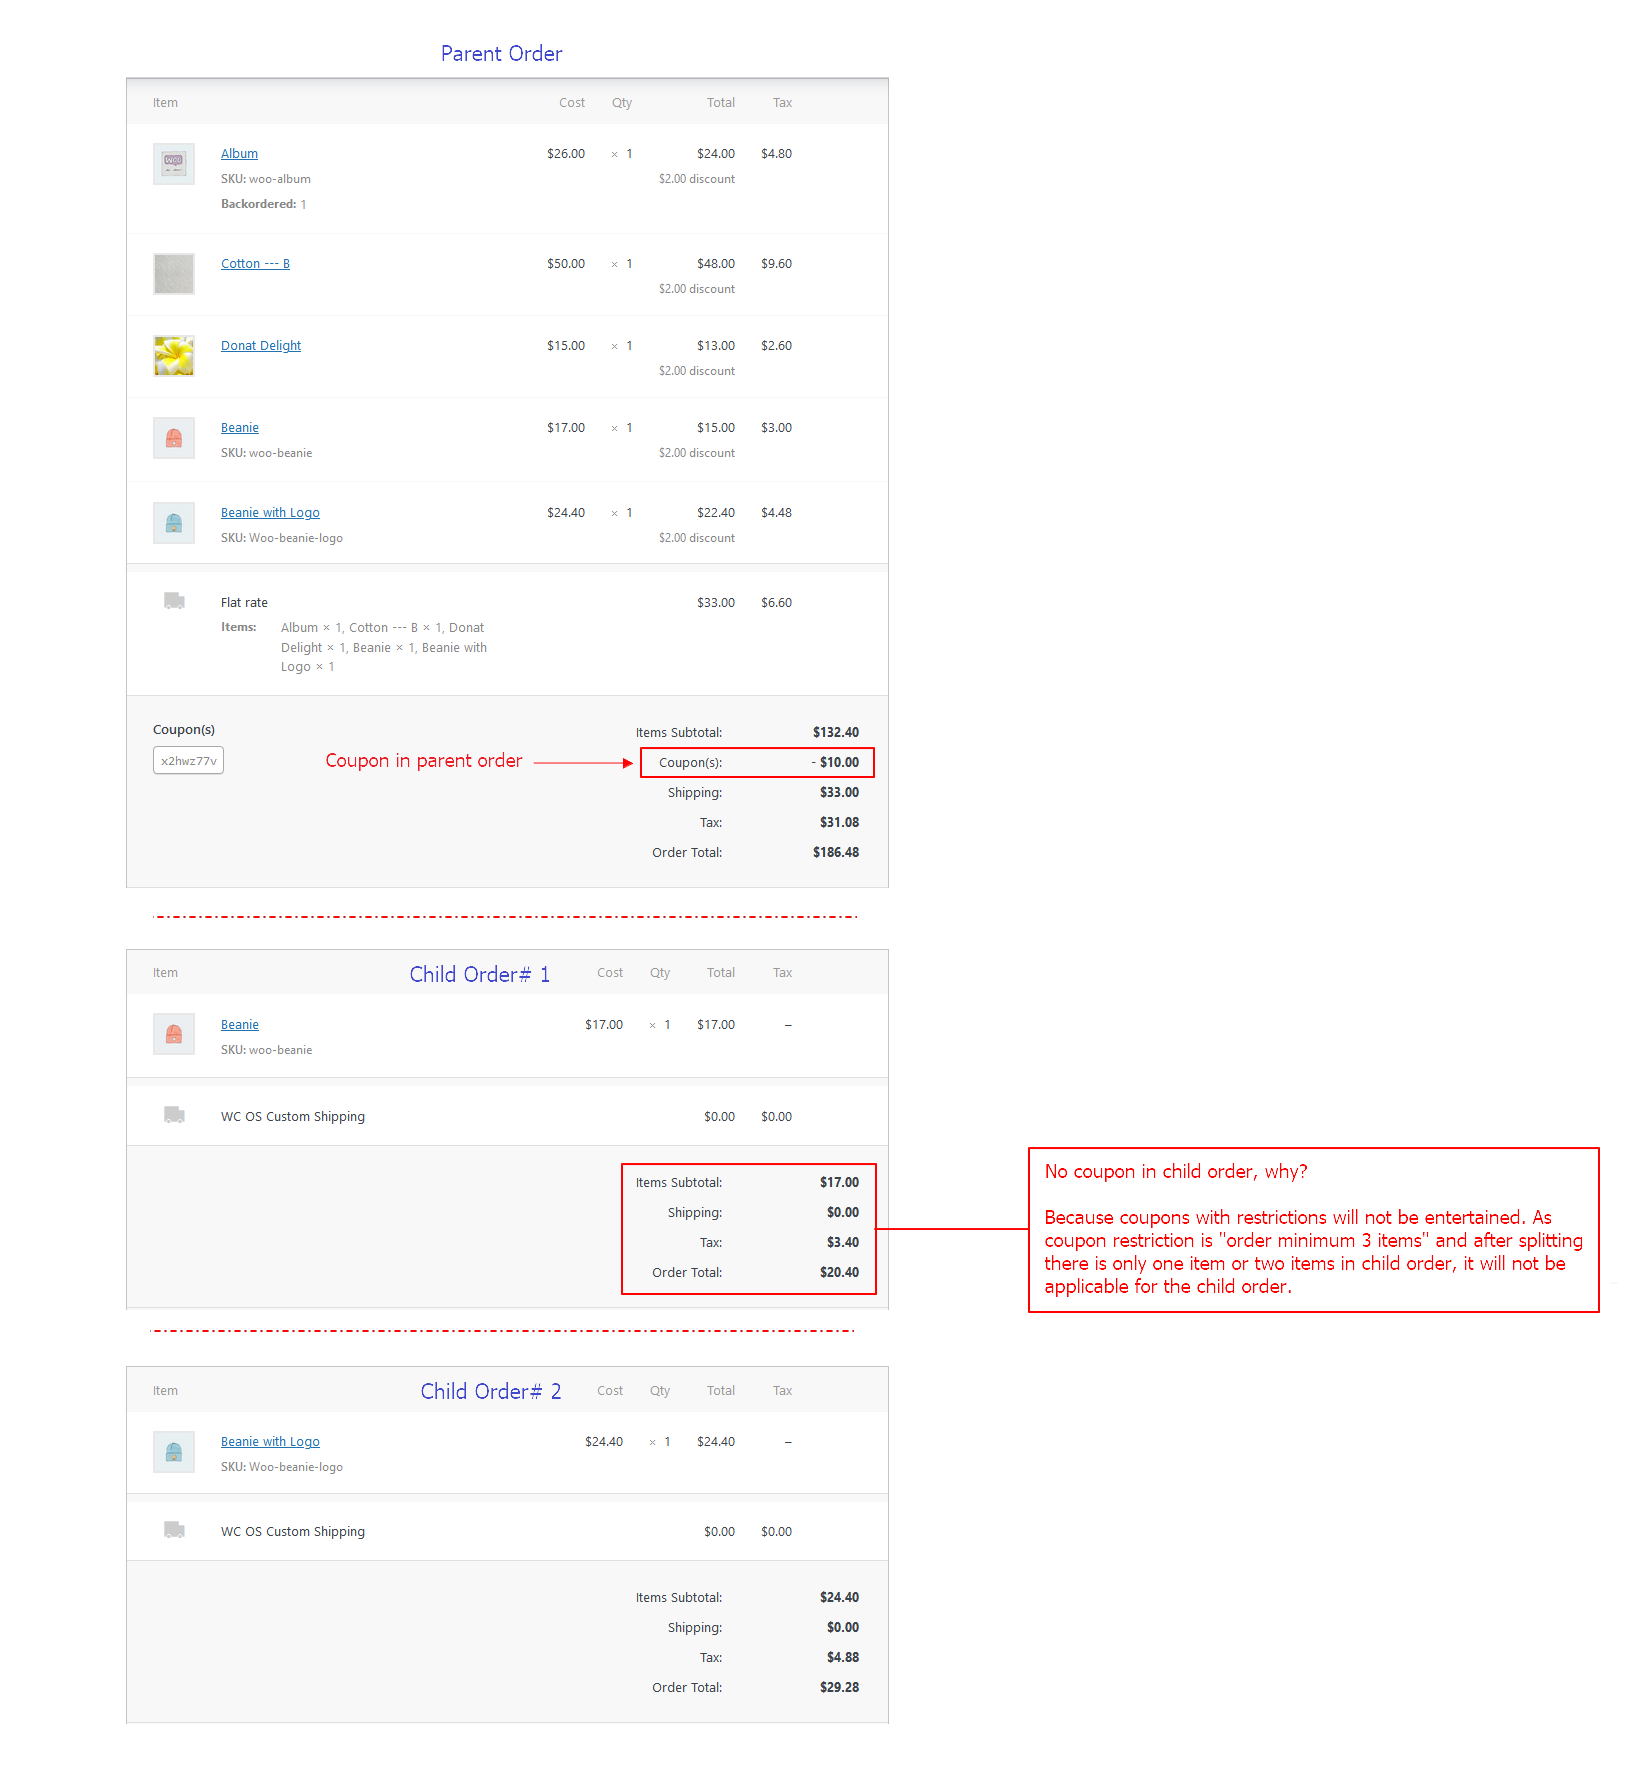Screen dimensions: 1645x1777
Task: Click the shipping truck icon in Child Order #2
Action: [x=174, y=1530]
